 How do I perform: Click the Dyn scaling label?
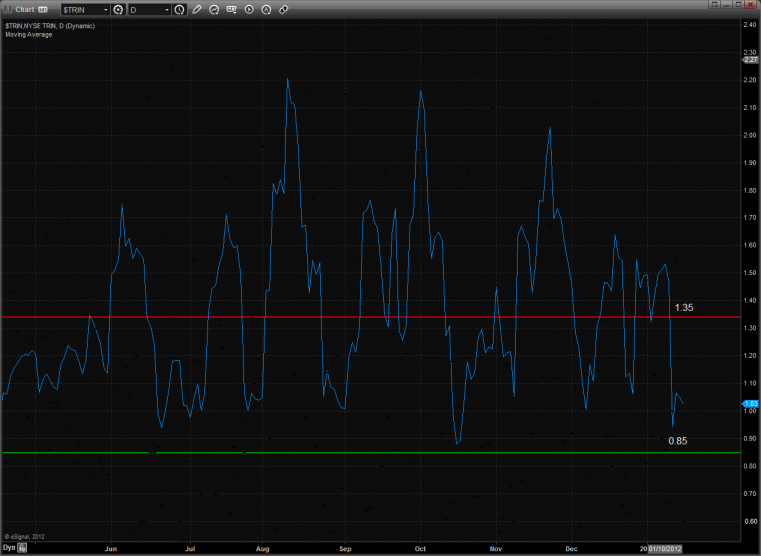pyautogui.click(x=9, y=548)
